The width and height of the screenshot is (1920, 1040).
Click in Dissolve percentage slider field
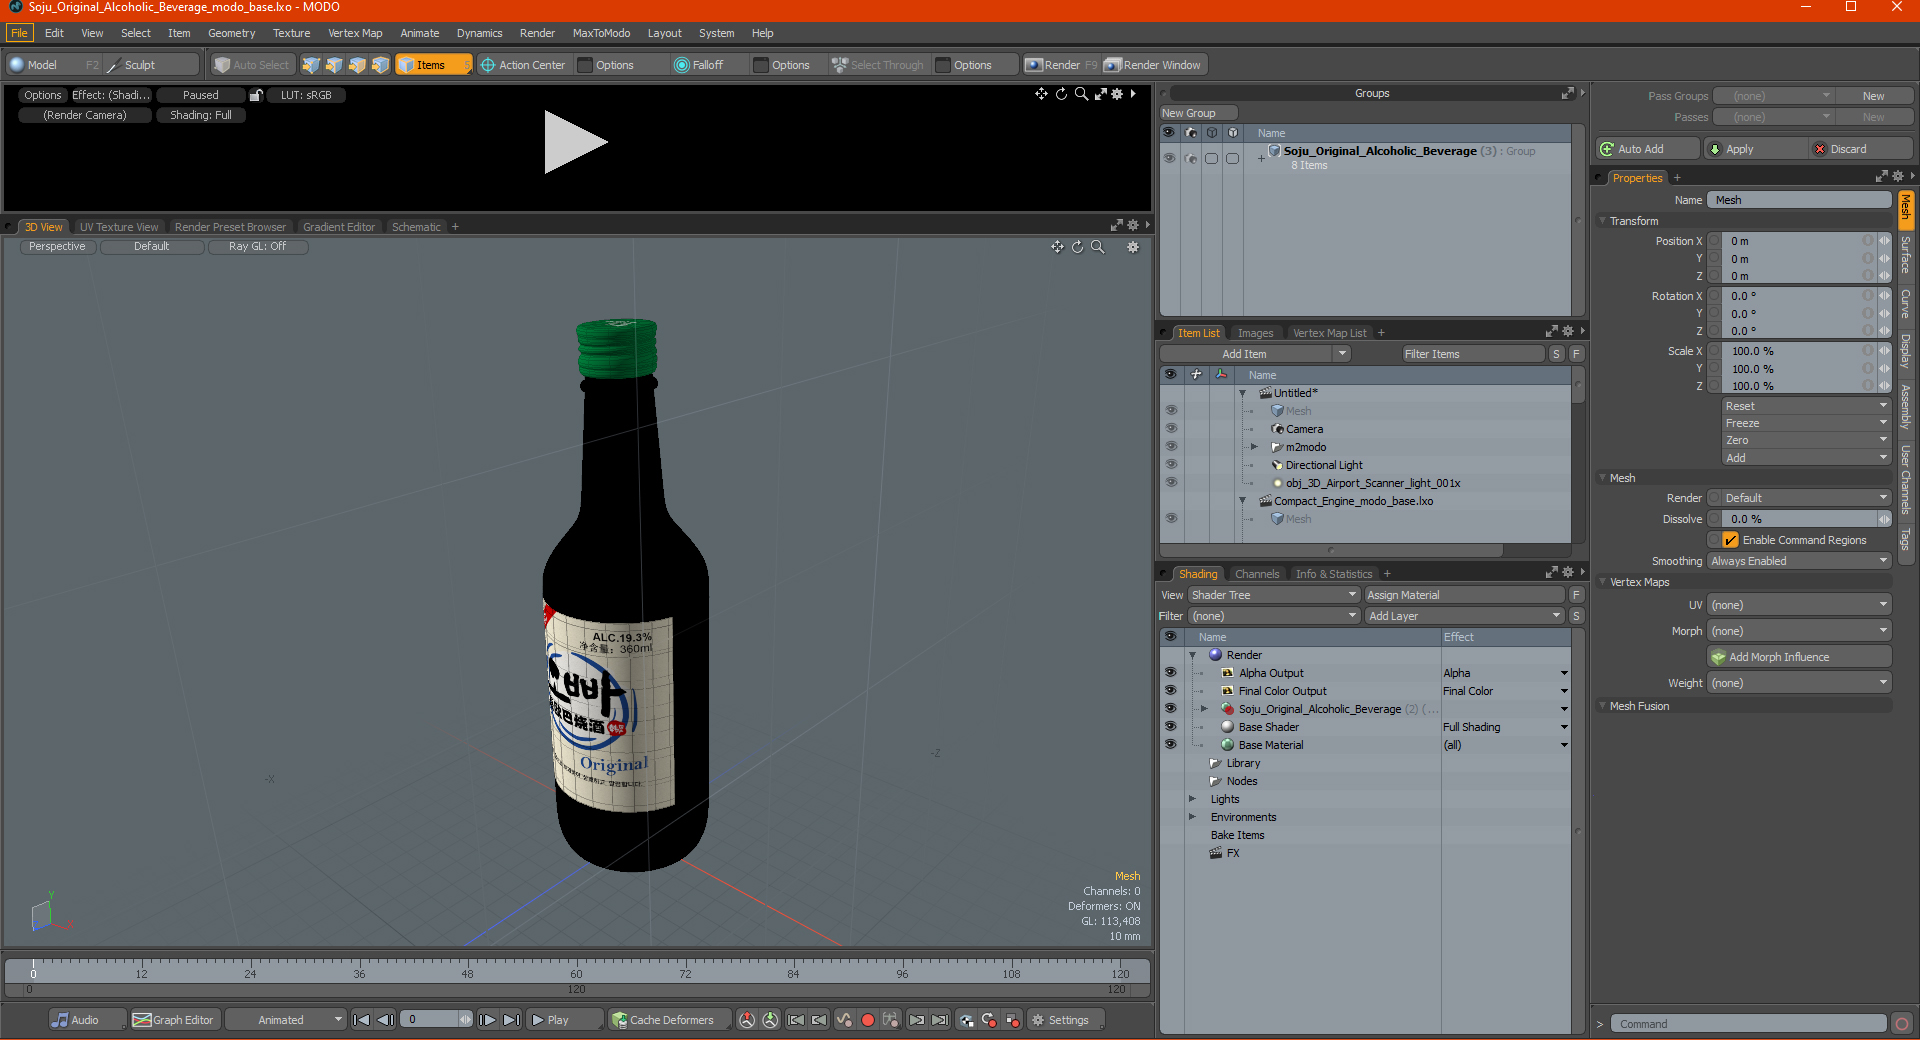click(x=1800, y=519)
